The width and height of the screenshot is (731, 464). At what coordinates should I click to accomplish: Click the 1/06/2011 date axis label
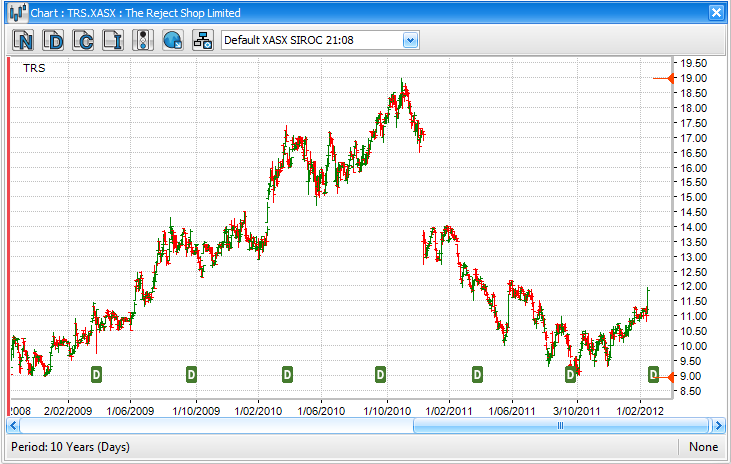[x=512, y=411]
